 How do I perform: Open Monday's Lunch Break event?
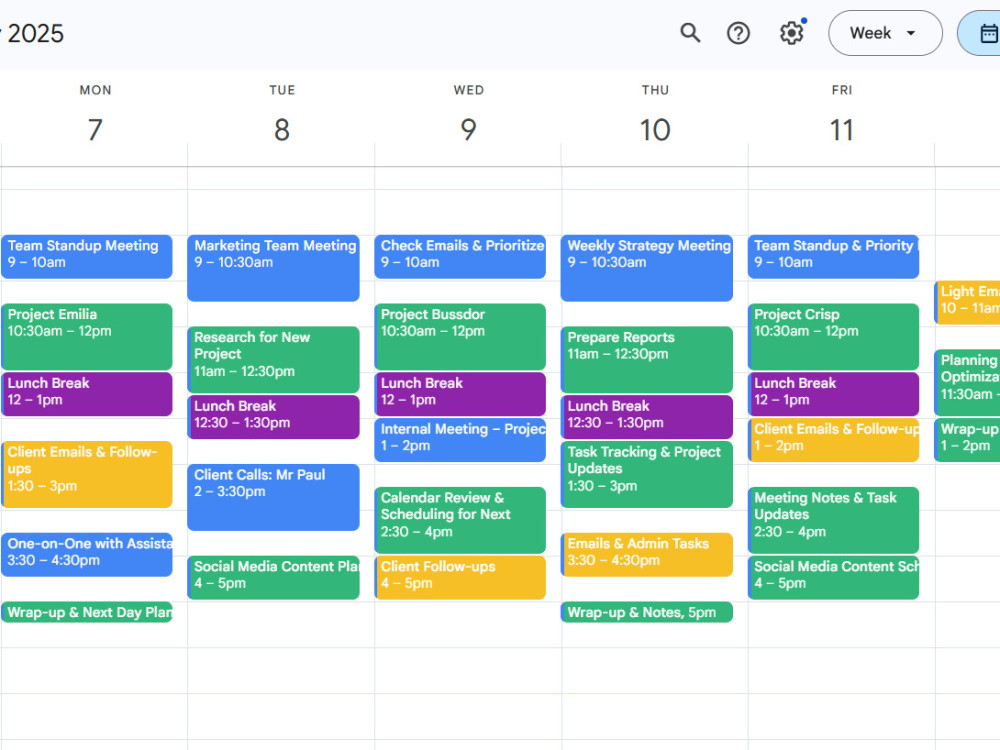pyautogui.click(x=87, y=394)
